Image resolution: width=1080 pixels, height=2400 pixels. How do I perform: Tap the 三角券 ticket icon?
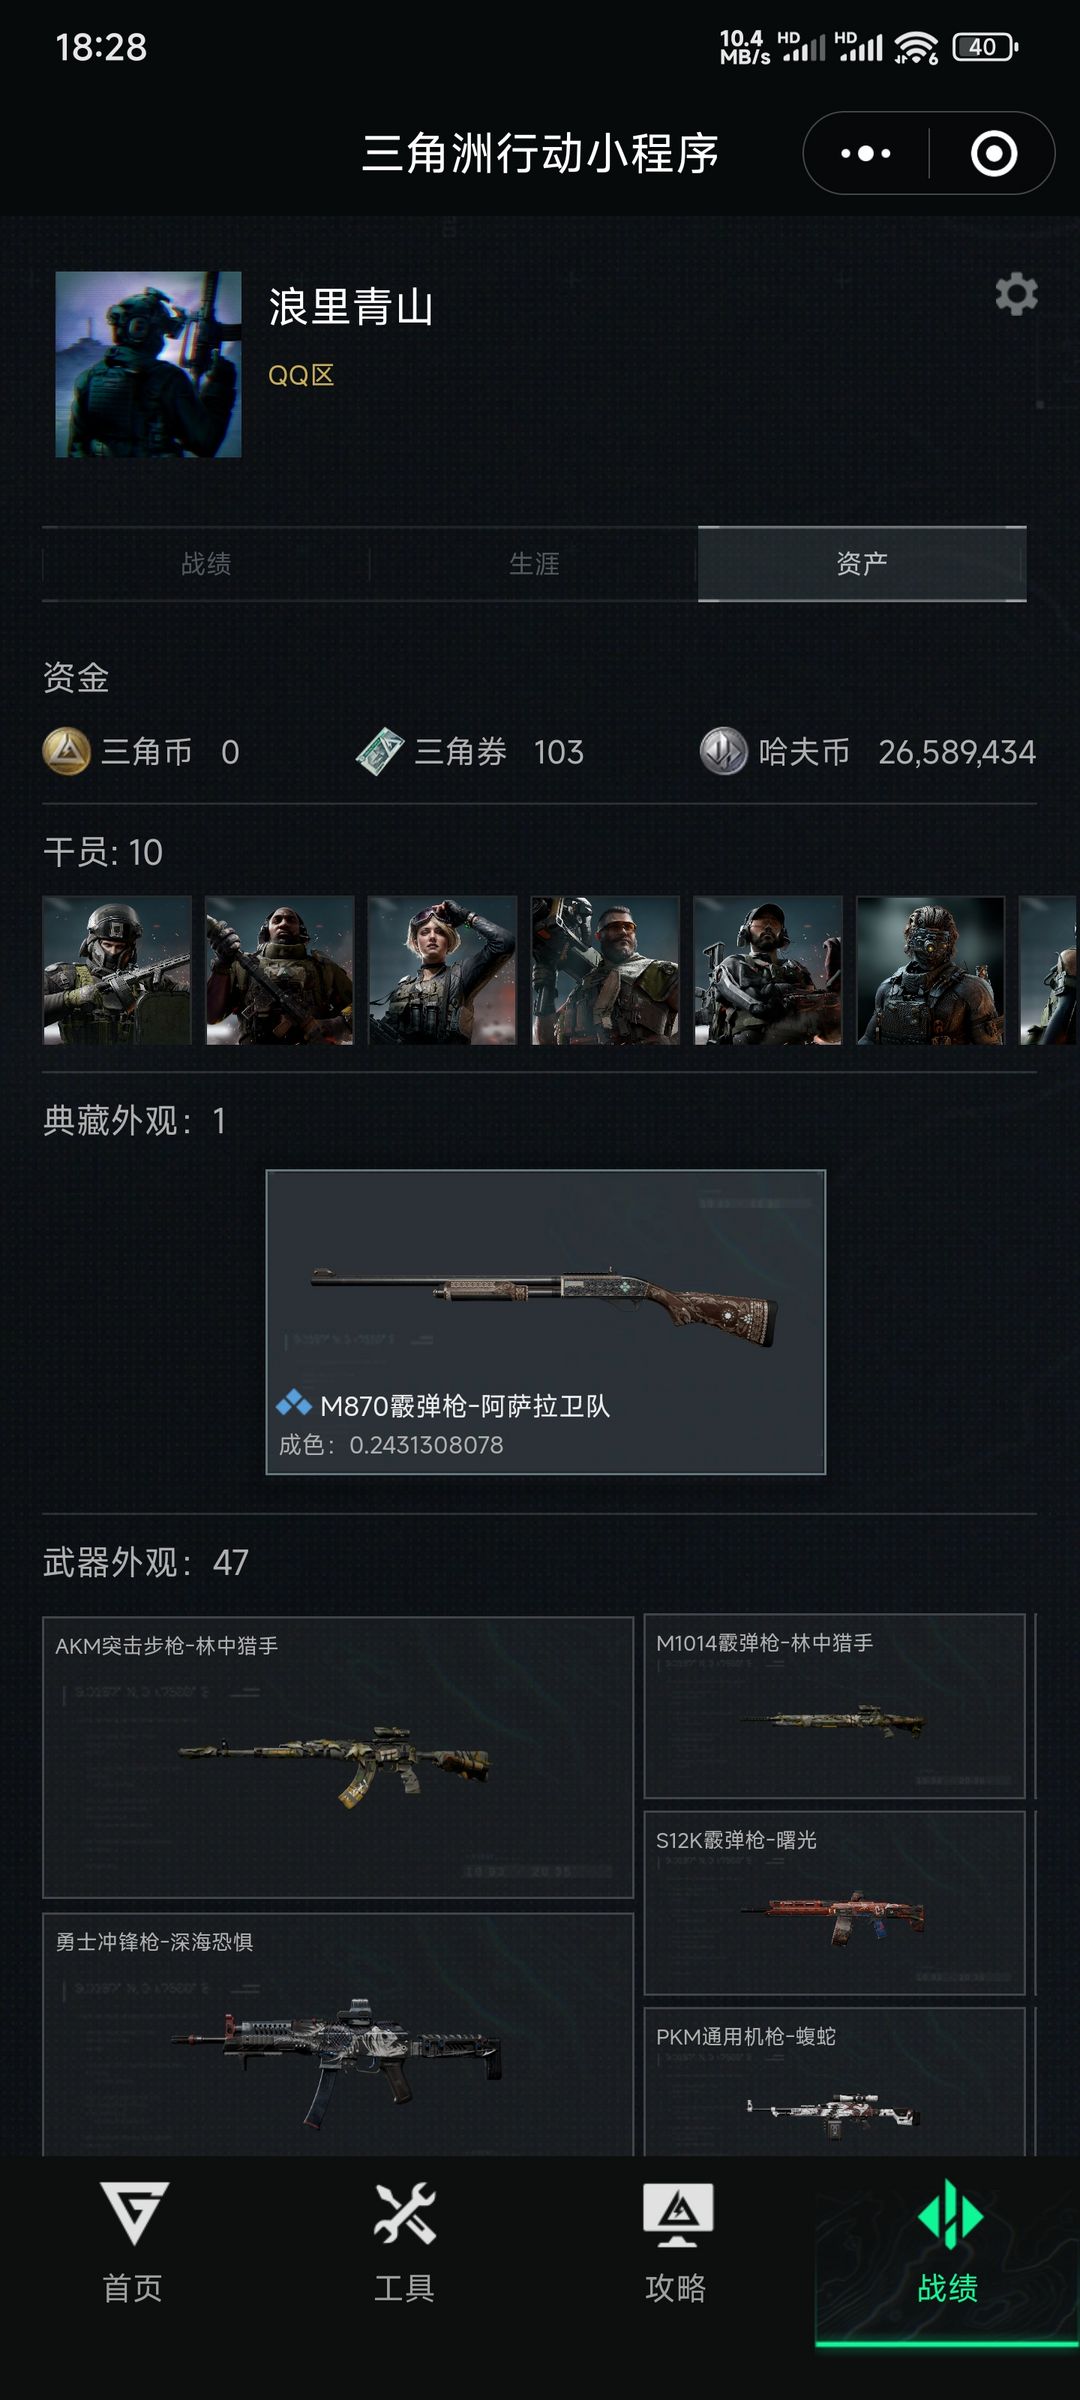coord(379,751)
